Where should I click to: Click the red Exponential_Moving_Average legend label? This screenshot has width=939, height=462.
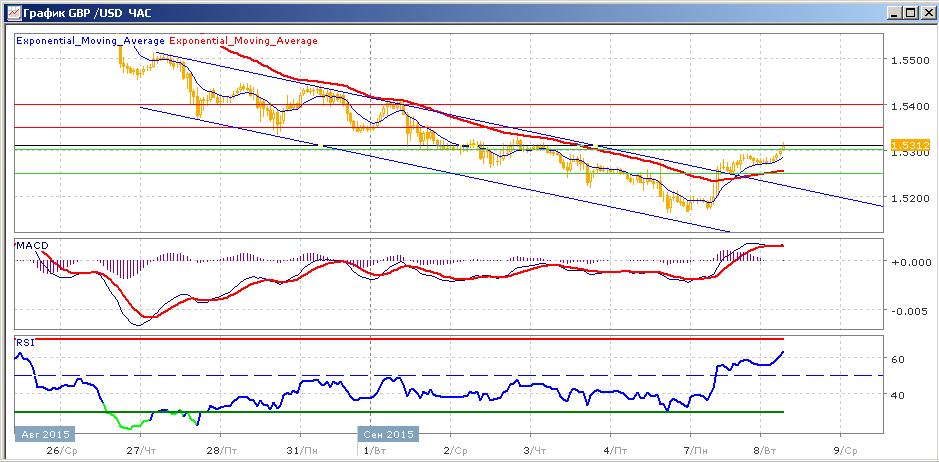click(x=244, y=41)
